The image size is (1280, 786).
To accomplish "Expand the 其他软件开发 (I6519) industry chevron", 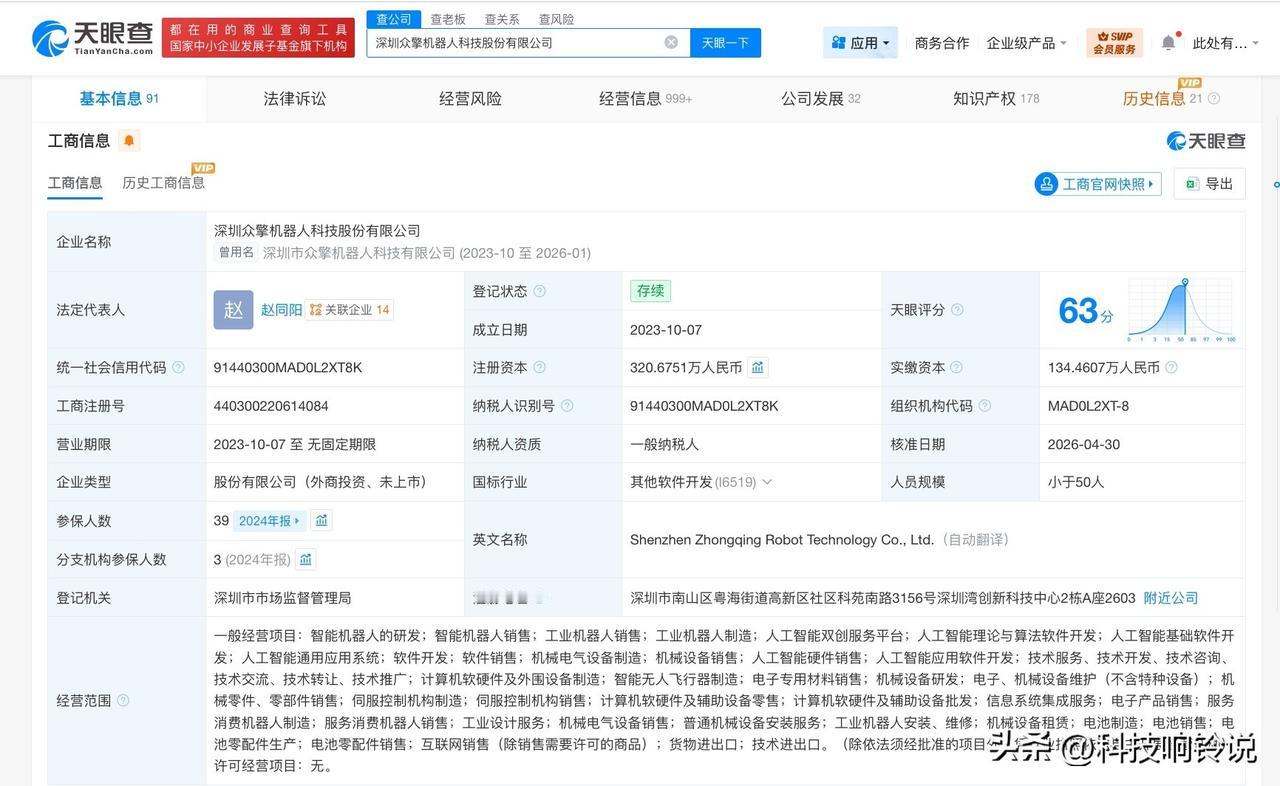I will click(767, 482).
